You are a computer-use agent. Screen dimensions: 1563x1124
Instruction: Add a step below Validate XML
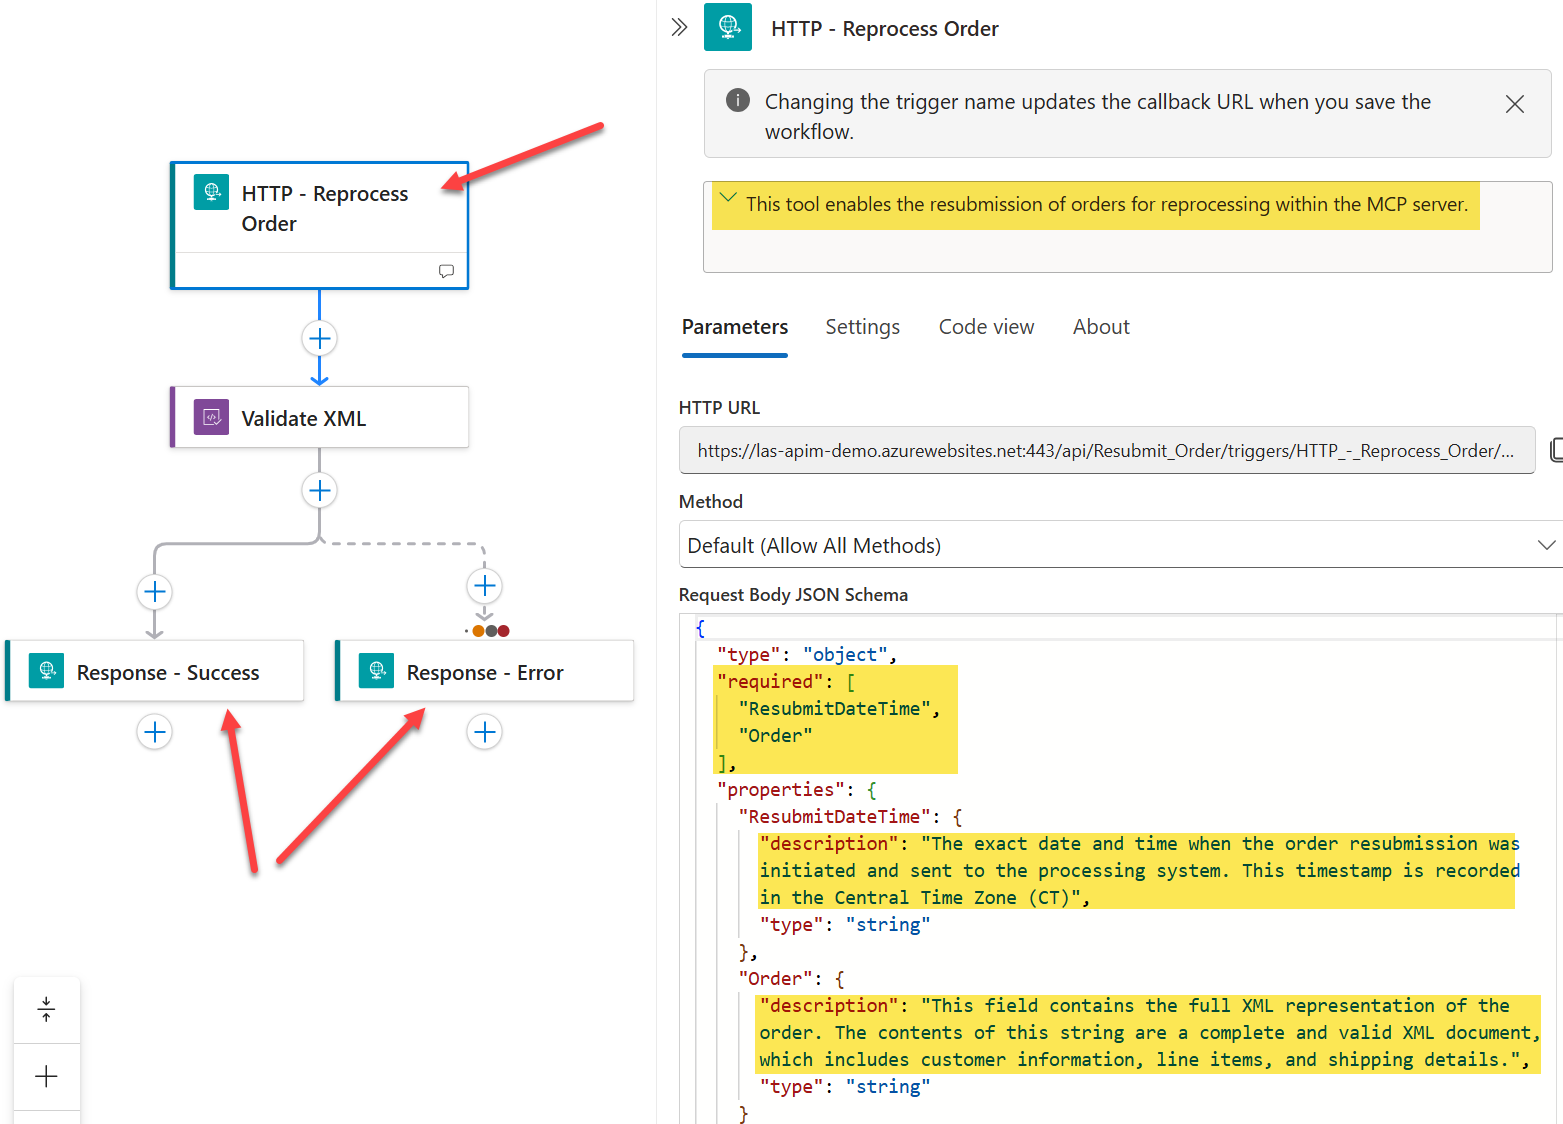pyautogui.click(x=320, y=490)
